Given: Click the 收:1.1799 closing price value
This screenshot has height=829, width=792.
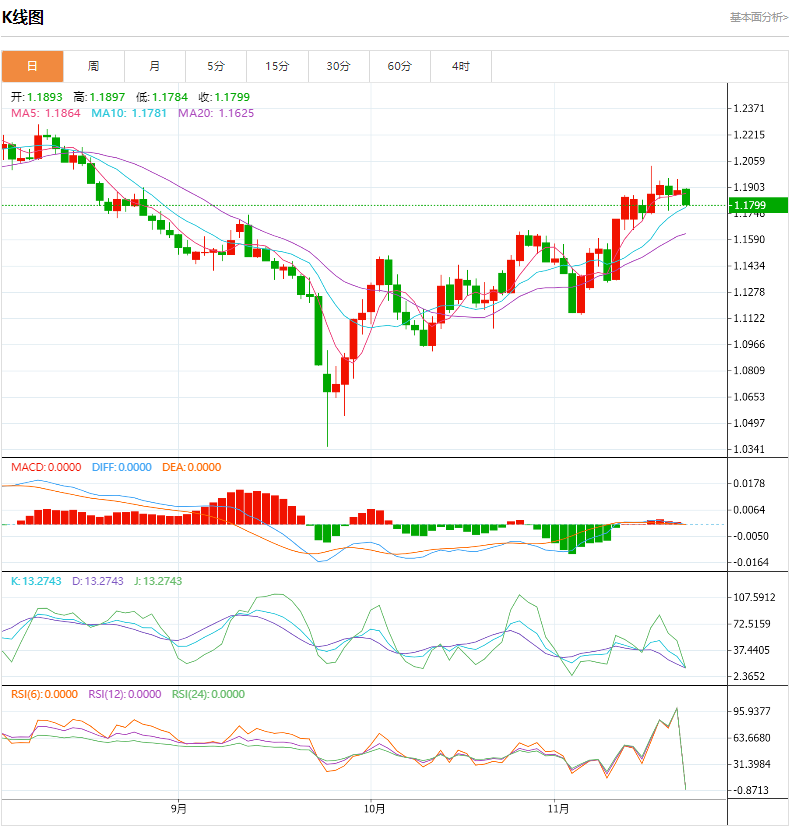Looking at the screenshot, I should (x=224, y=97).
